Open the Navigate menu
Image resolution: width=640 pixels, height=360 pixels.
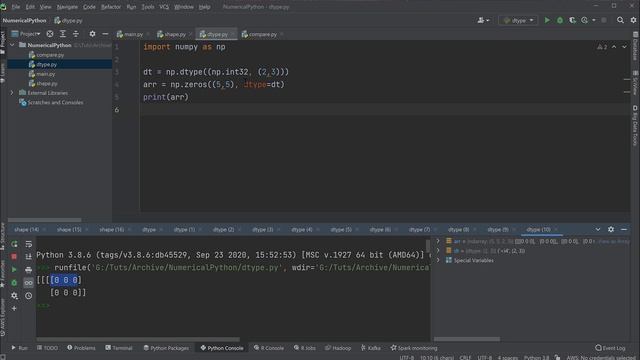pyautogui.click(x=67, y=7)
